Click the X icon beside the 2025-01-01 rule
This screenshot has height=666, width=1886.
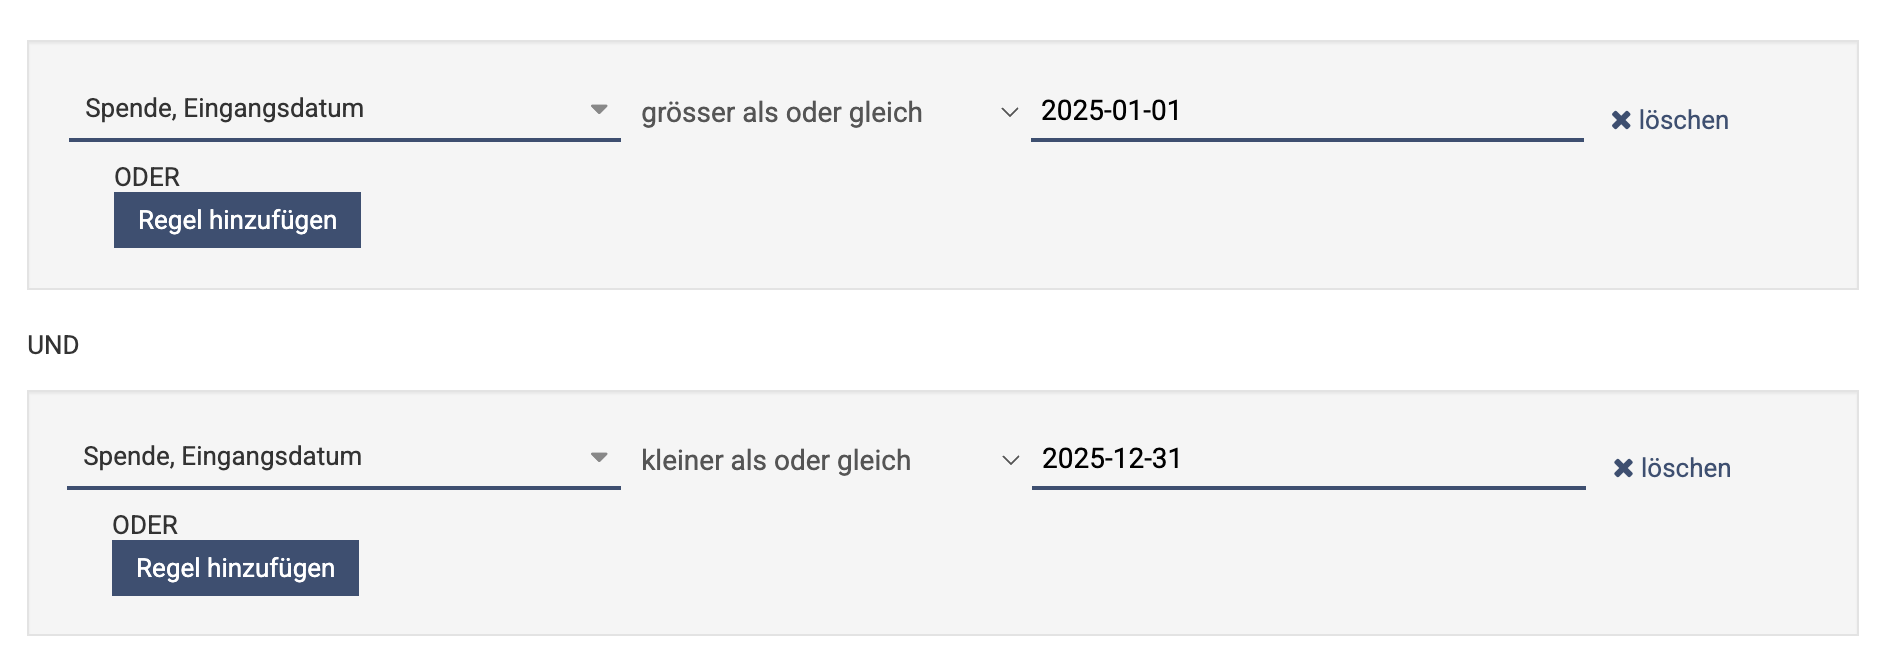tap(1621, 120)
